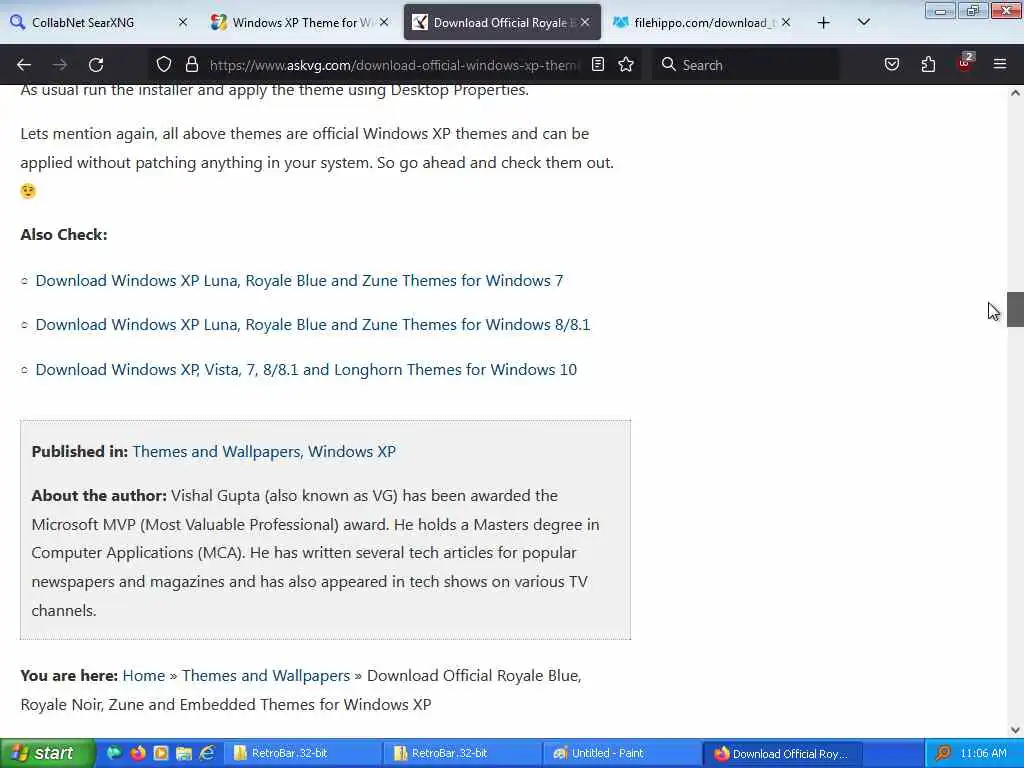This screenshot has width=1024, height=768.
Task: Open Windows 10 Longhorn themes link
Action: pos(306,370)
